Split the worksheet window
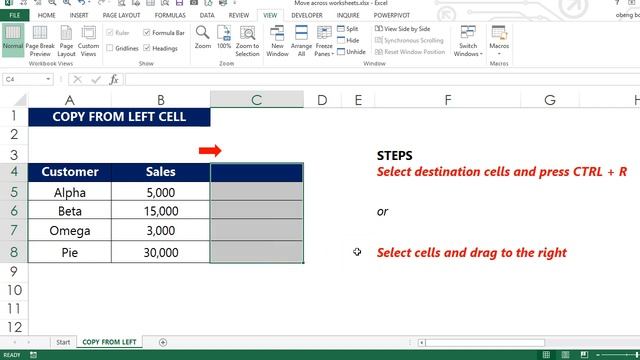Screen dimensions: 640x360 pos(348,29)
